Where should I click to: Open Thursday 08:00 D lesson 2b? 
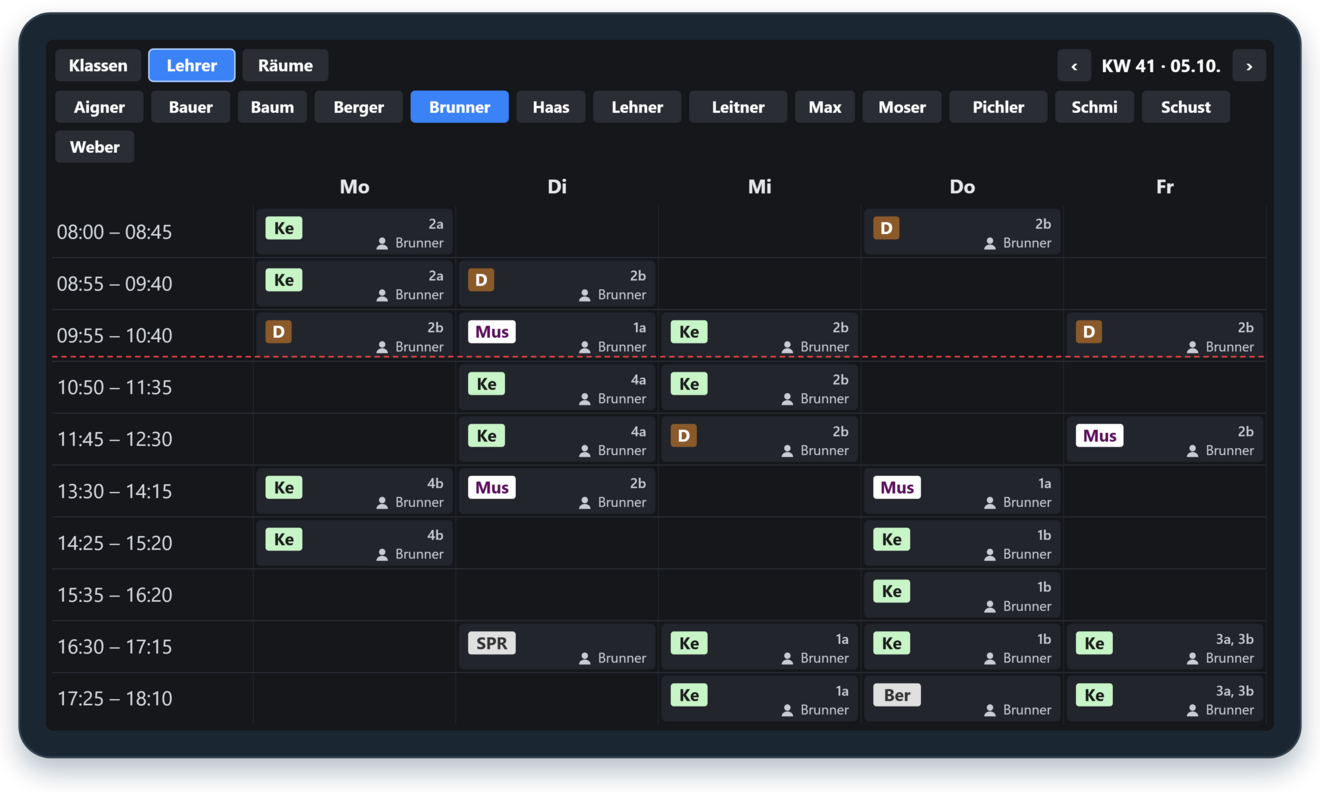[x=962, y=232]
